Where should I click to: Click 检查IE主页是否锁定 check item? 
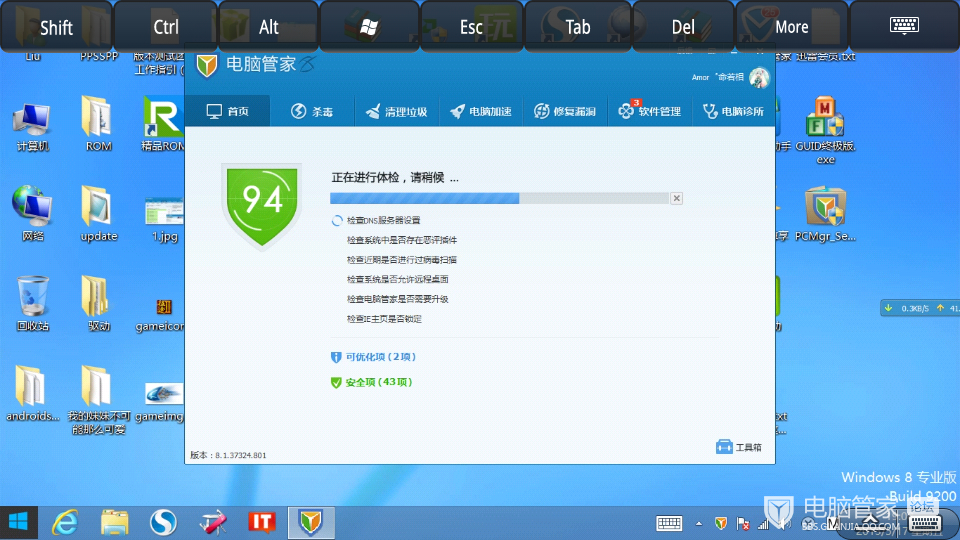click(x=384, y=319)
